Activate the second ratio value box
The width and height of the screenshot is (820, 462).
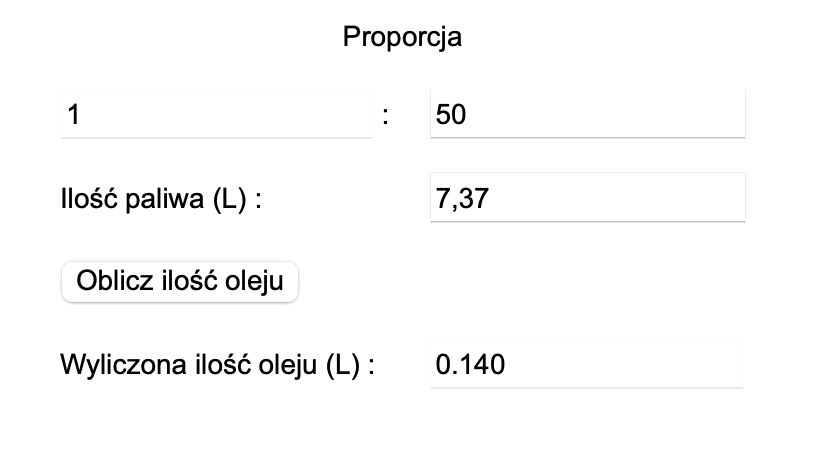click(587, 115)
